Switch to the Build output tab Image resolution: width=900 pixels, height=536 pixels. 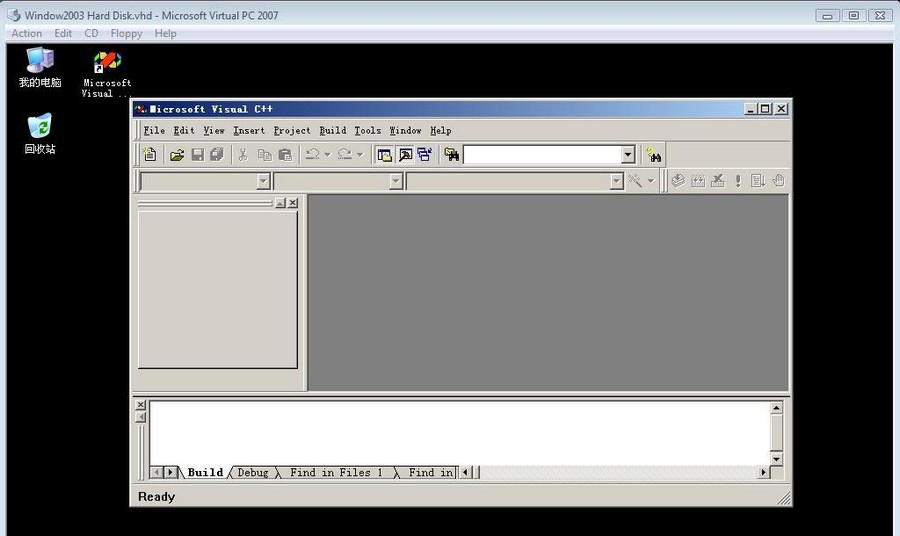[x=205, y=472]
